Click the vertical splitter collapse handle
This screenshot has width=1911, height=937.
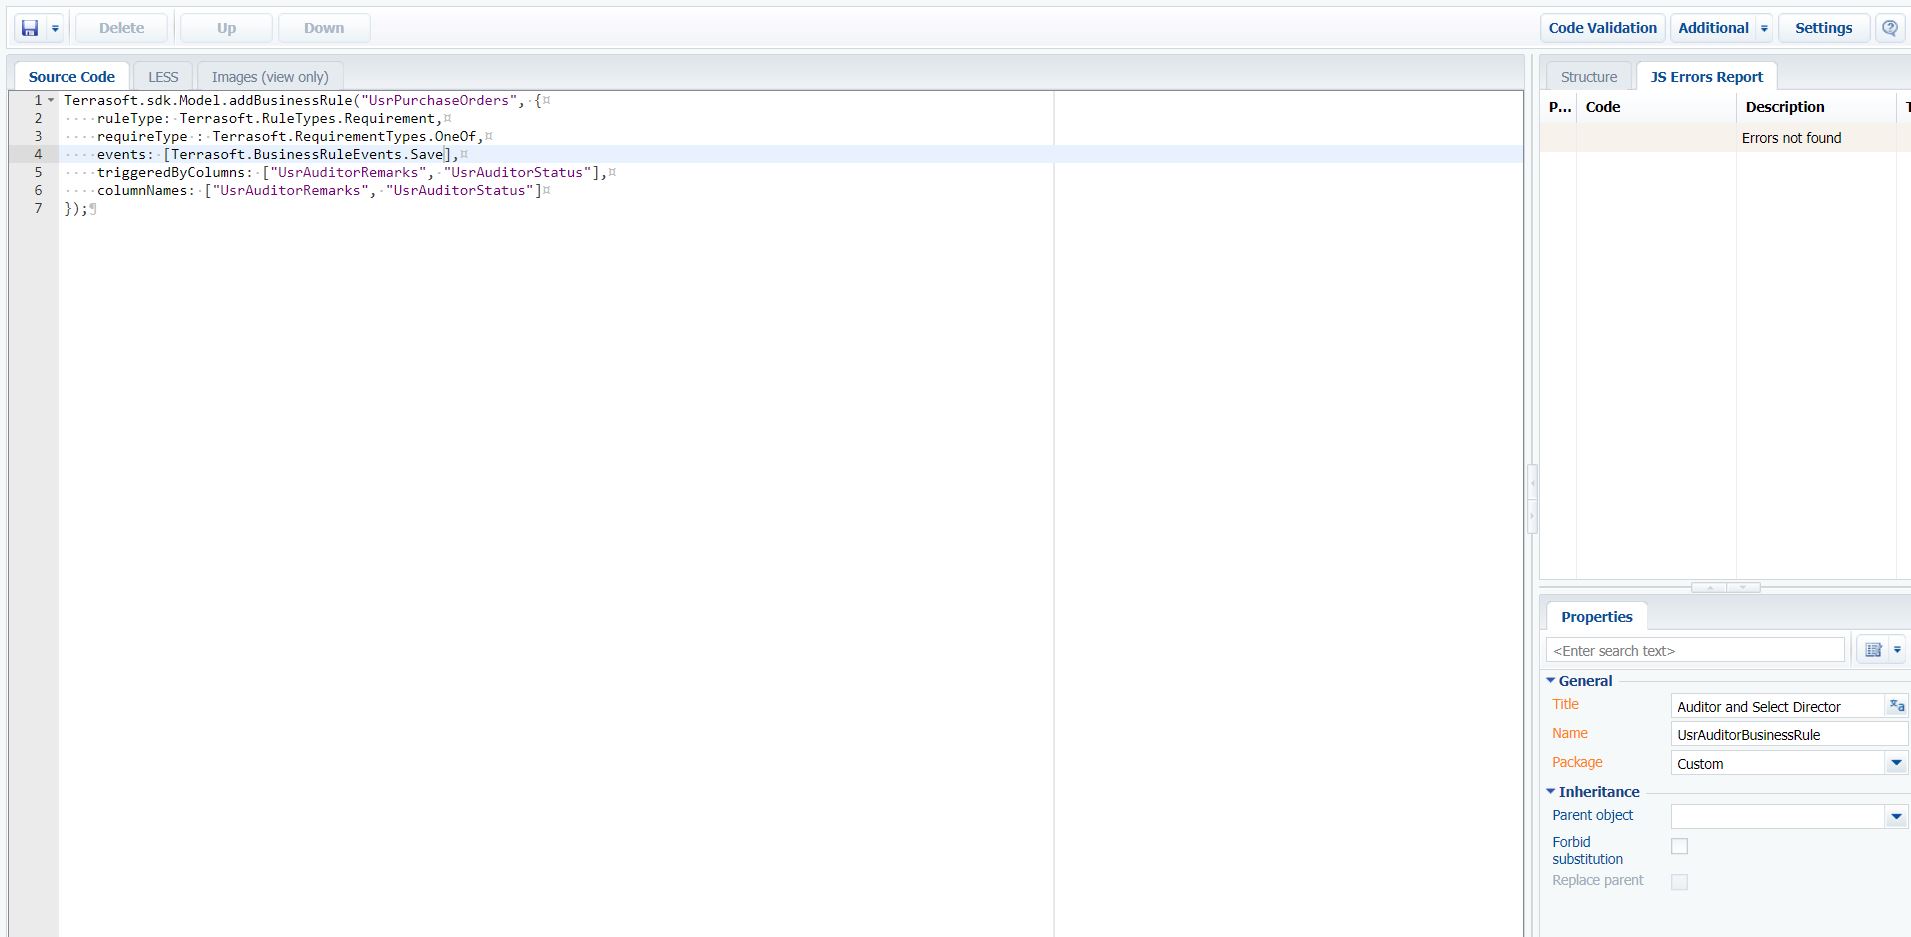coord(1532,499)
